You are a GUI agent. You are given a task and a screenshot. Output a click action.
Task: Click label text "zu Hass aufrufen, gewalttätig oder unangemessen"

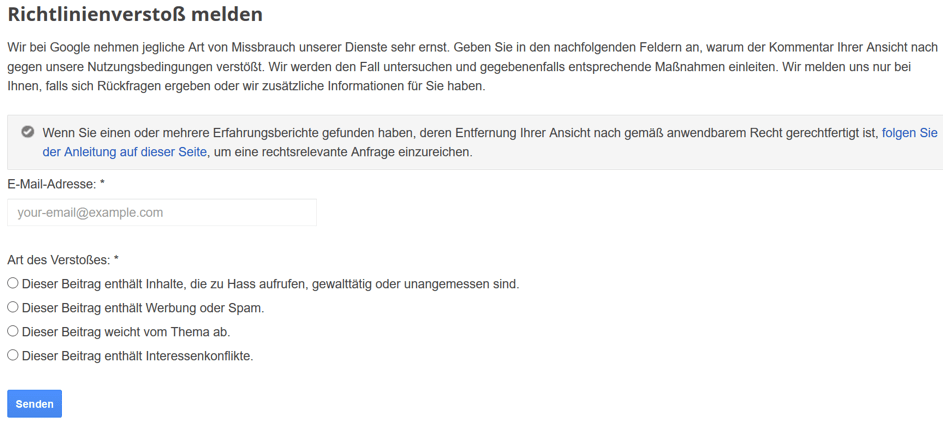[x=353, y=284]
